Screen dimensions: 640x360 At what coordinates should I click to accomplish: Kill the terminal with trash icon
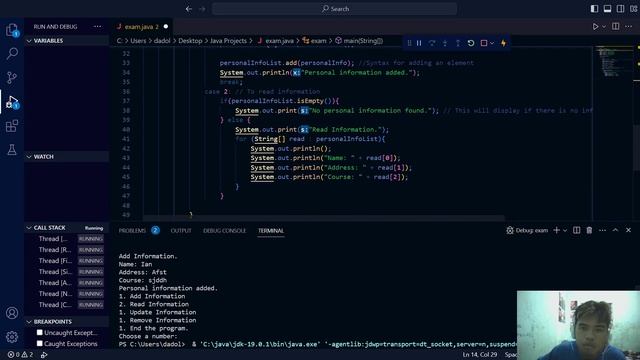pos(589,230)
